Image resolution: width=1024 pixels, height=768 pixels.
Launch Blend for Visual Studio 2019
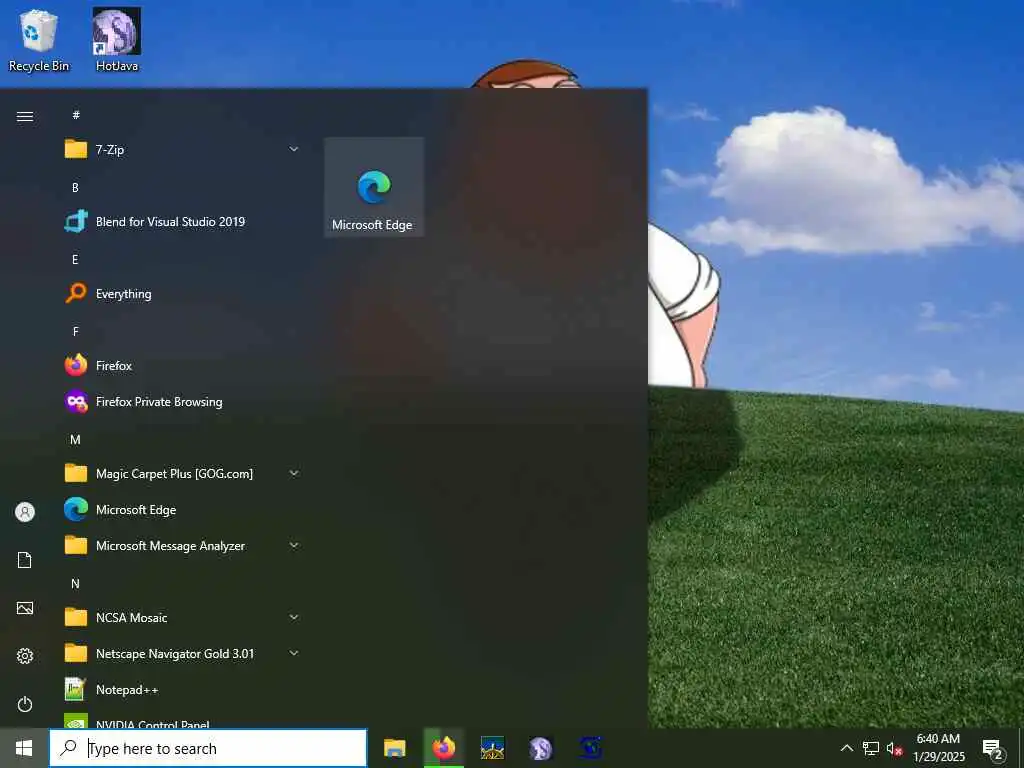click(182, 221)
